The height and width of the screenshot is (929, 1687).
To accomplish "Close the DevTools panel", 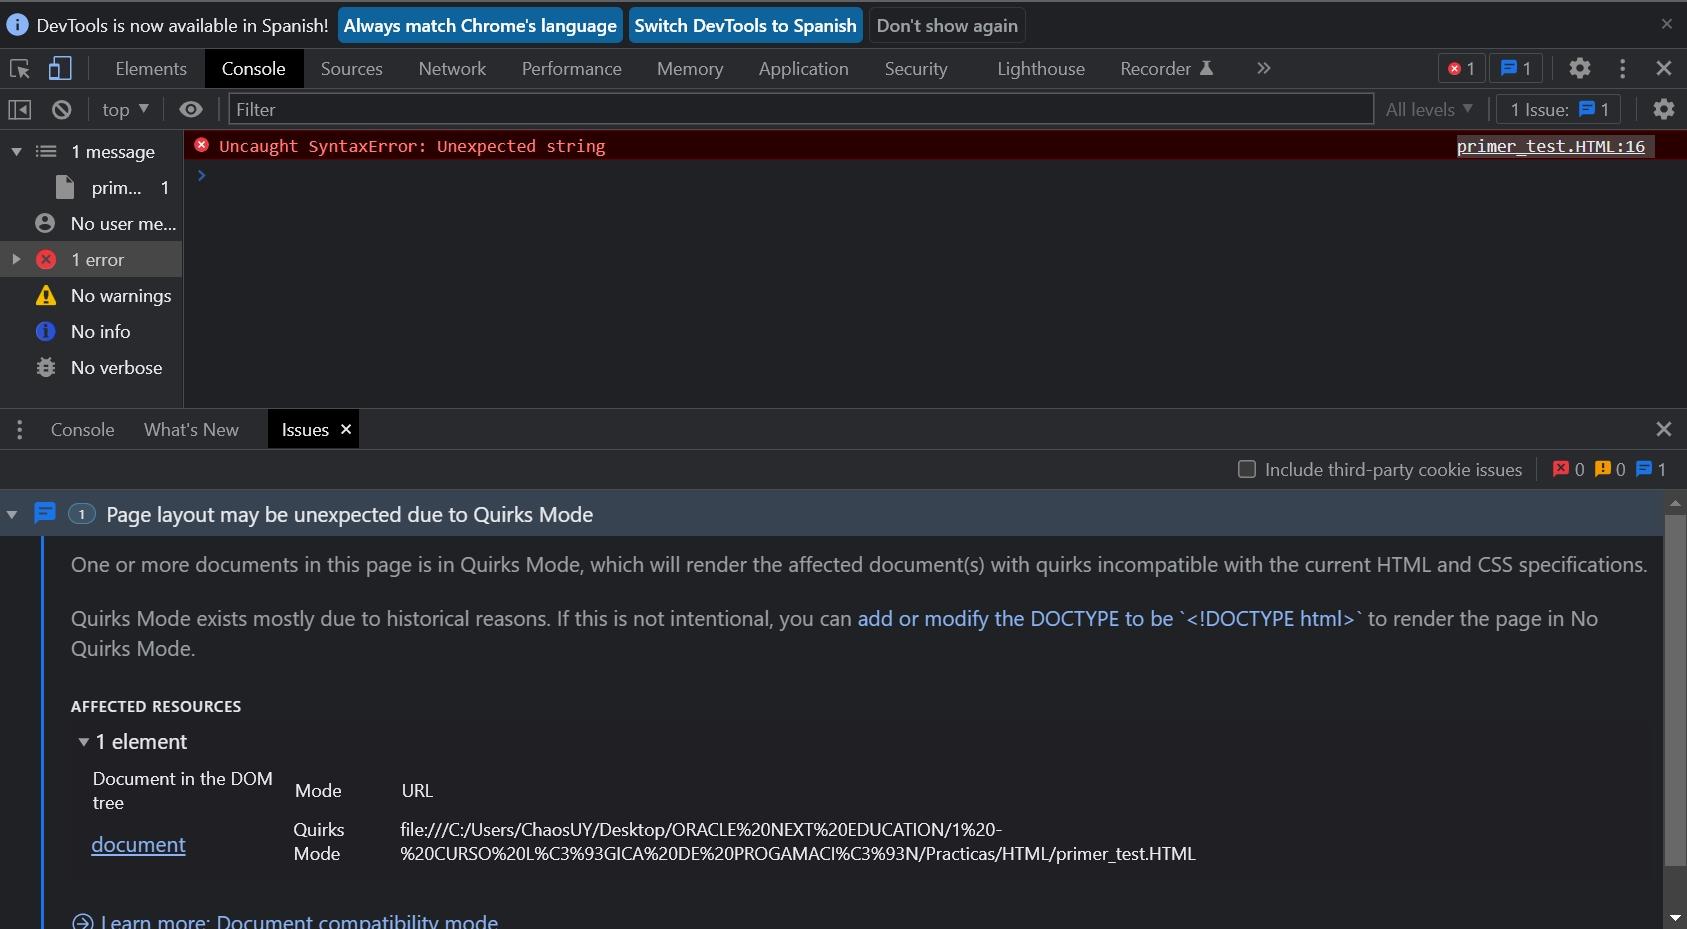I will (x=1663, y=68).
